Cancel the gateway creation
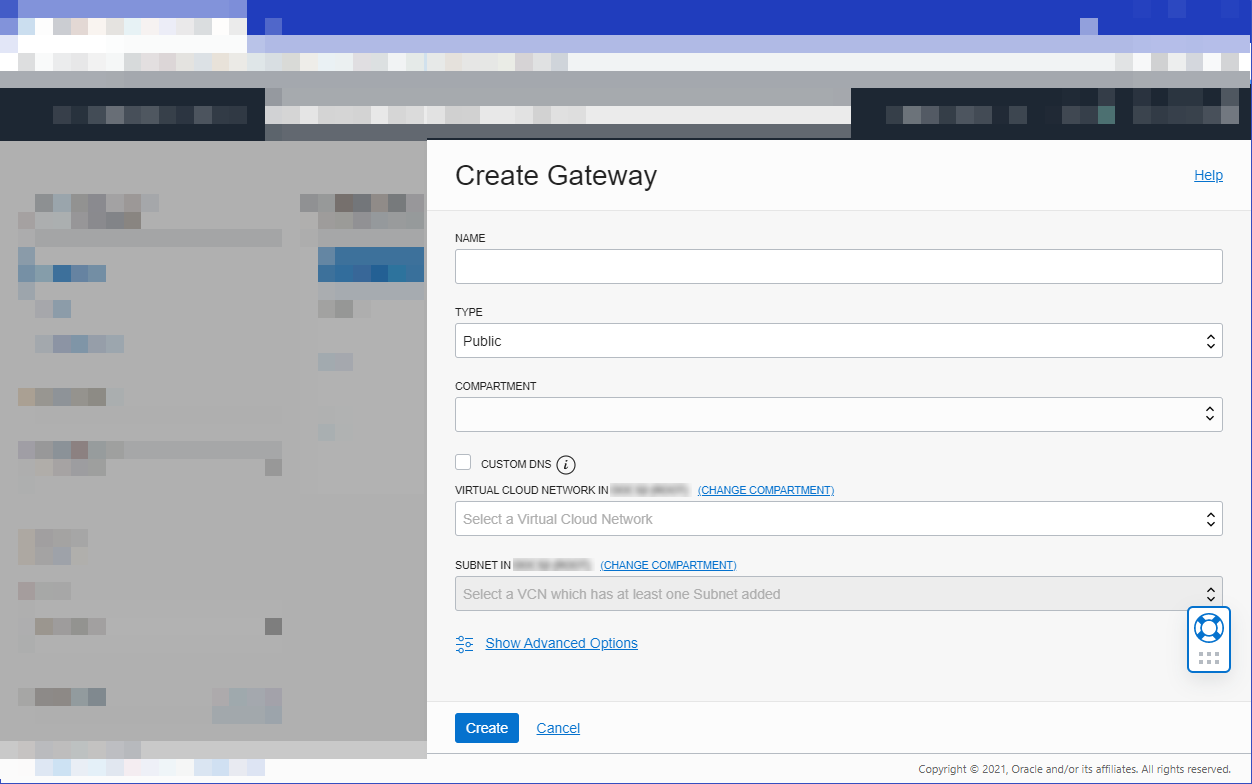This screenshot has height=784, width=1252. (557, 727)
